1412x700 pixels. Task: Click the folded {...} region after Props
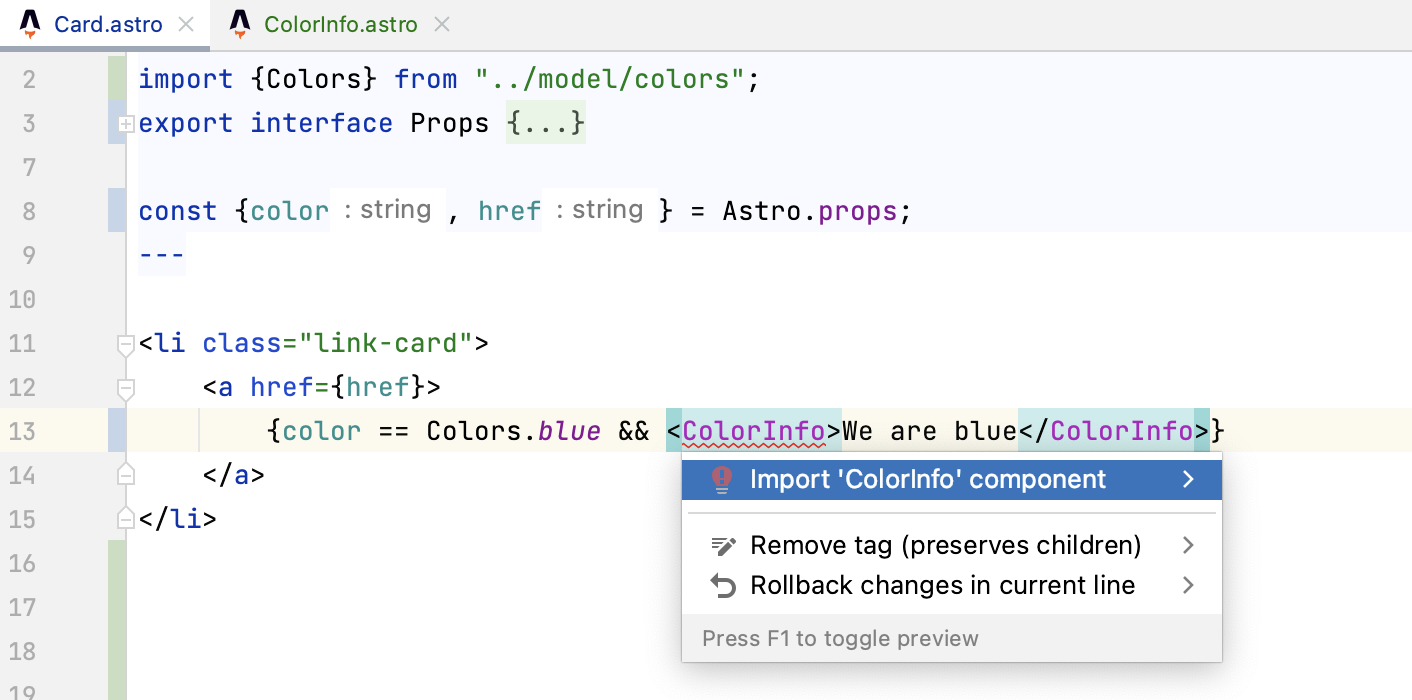[x=546, y=123]
